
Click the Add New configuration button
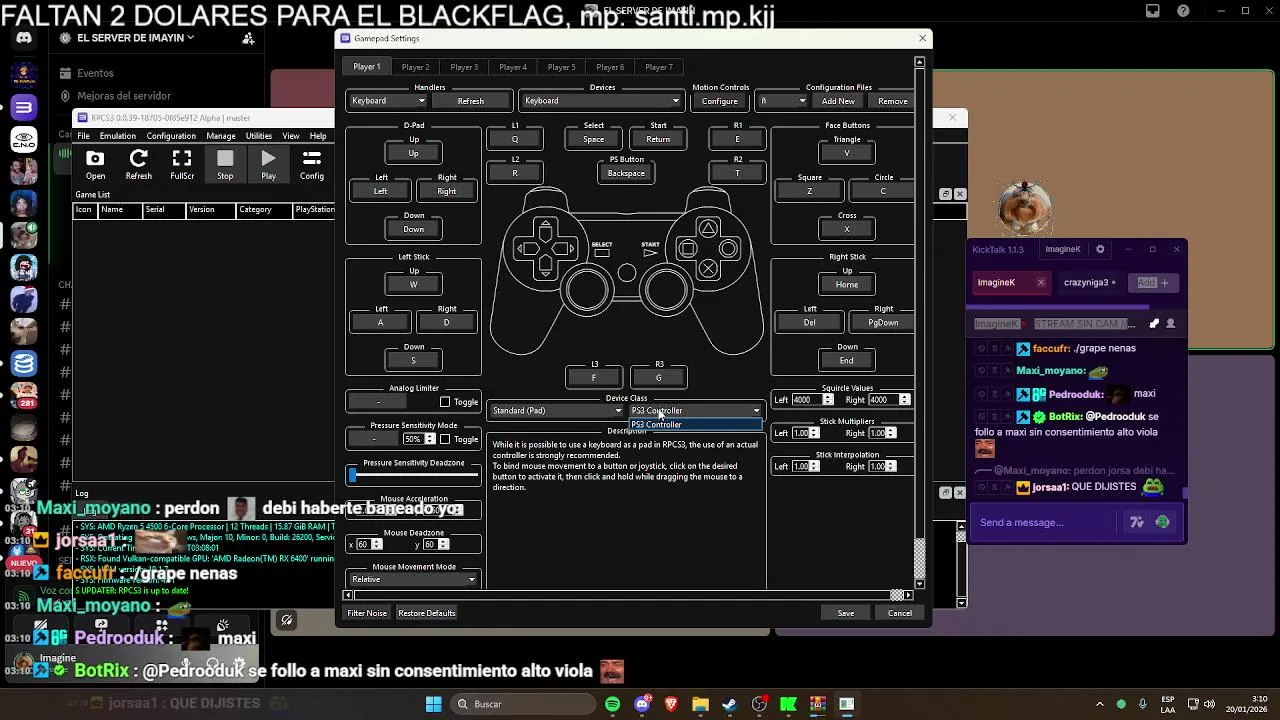click(838, 101)
